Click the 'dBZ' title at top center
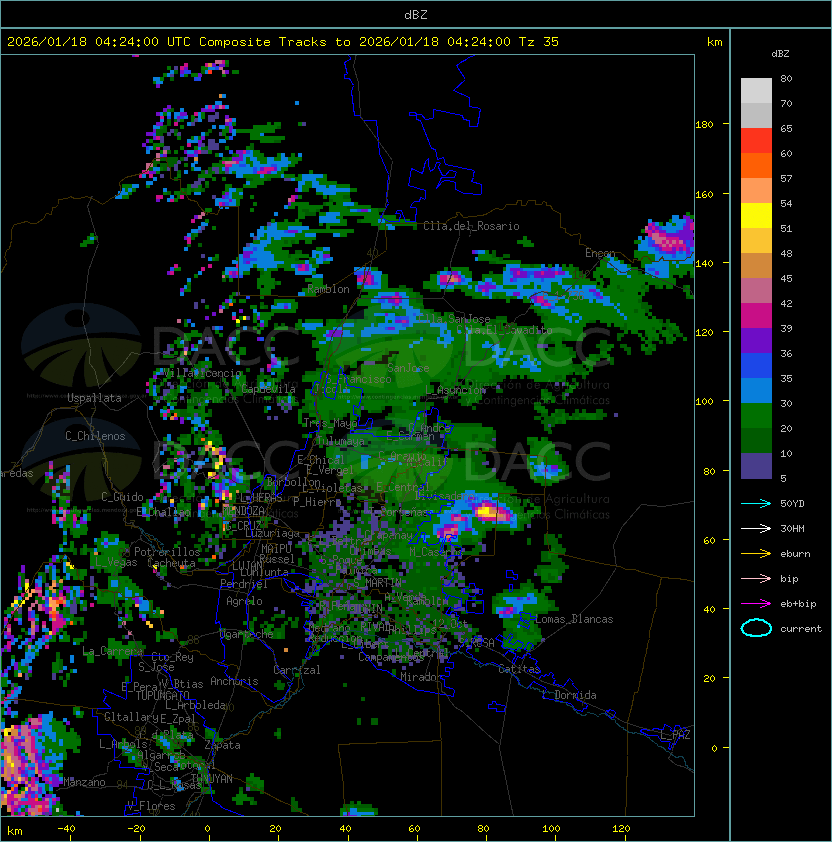832x842 pixels. coord(416,15)
